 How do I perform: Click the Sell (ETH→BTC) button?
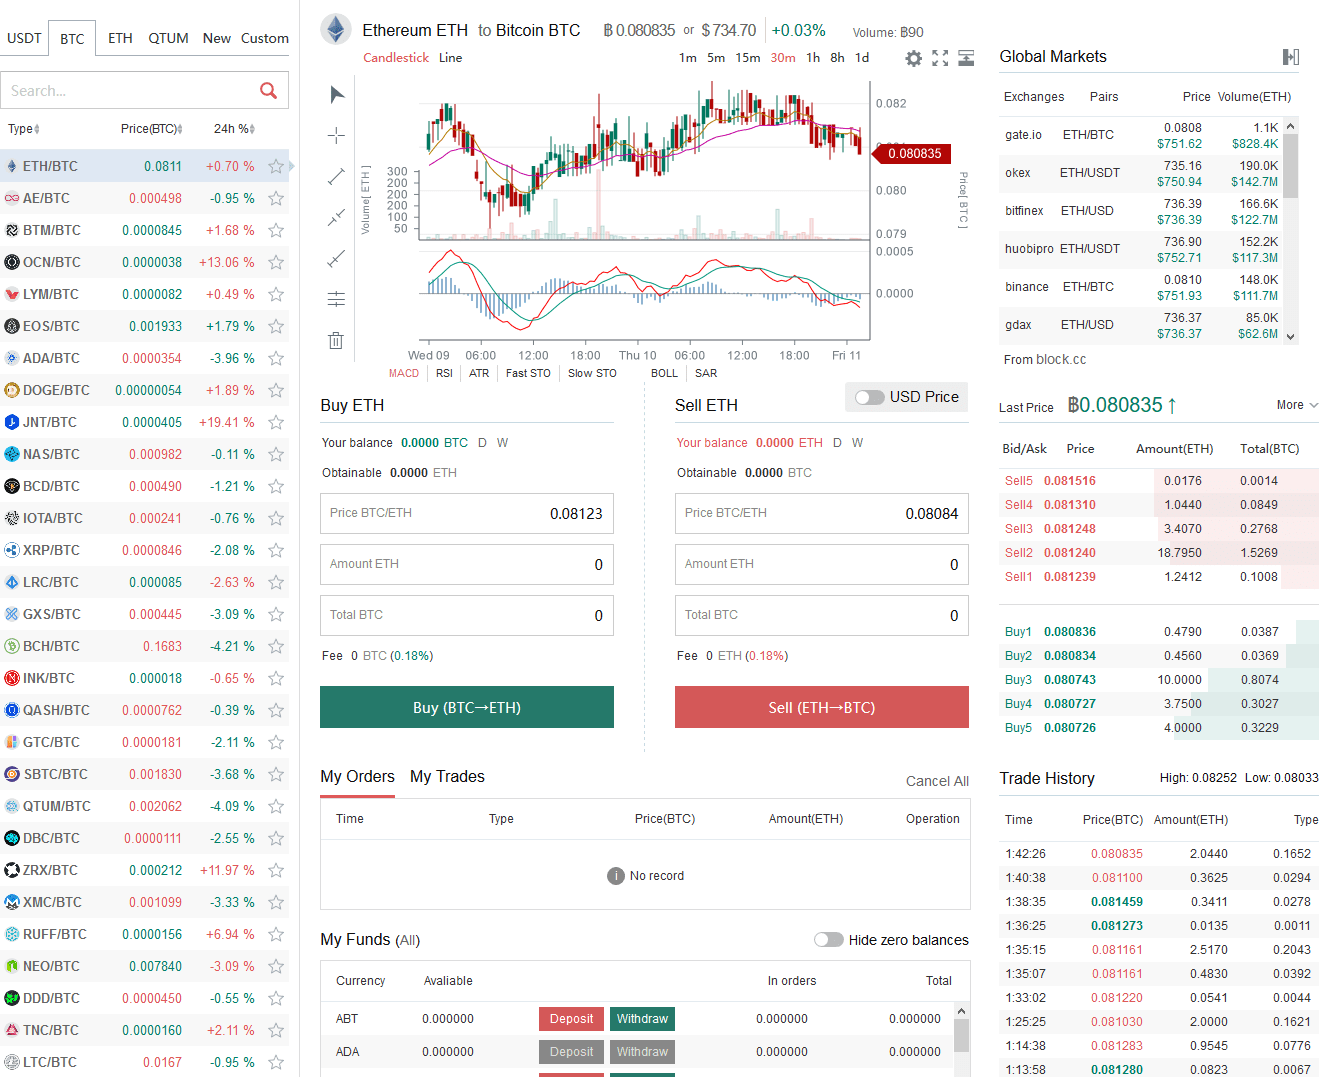pyautogui.click(x=822, y=707)
